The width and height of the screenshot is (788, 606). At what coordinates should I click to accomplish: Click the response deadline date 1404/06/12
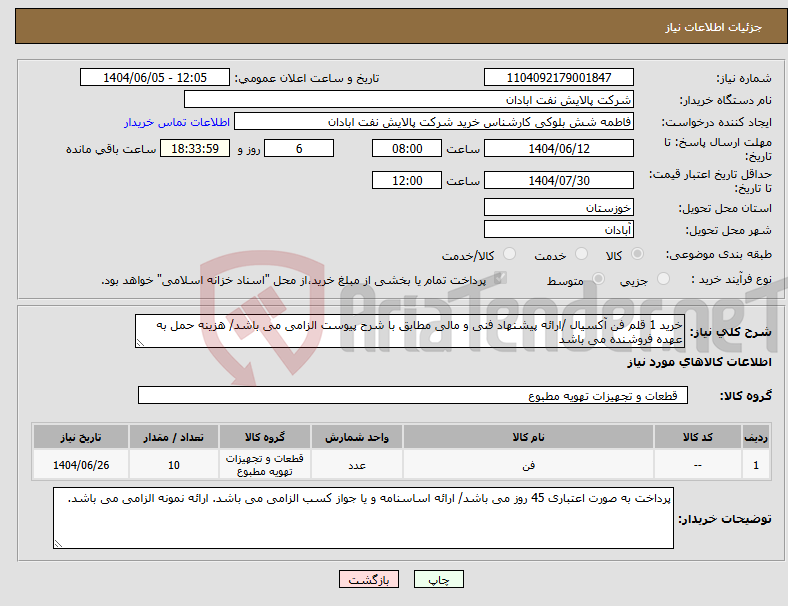(x=558, y=148)
